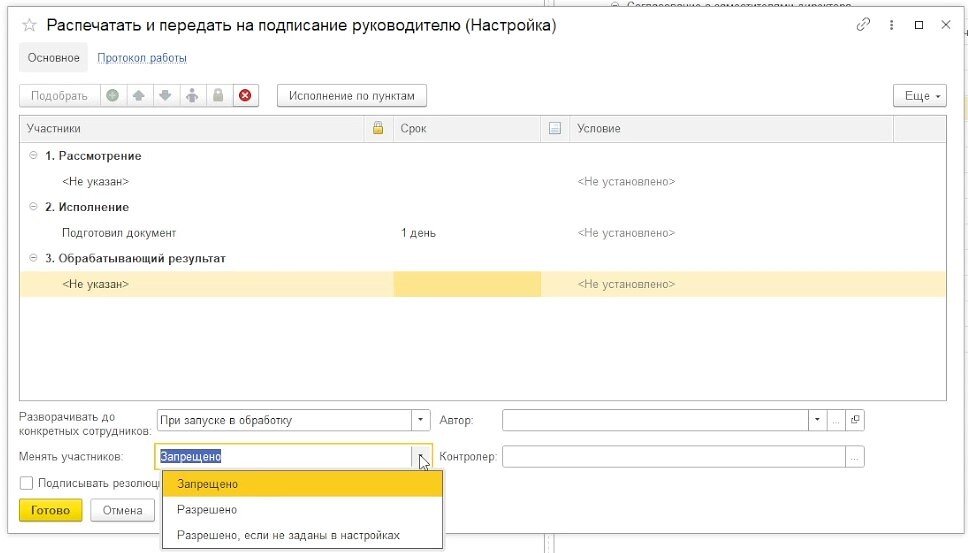Viewport: 968px width, 553px height.
Task: Maximize the settings dialog window
Action: [x=919, y=25]
